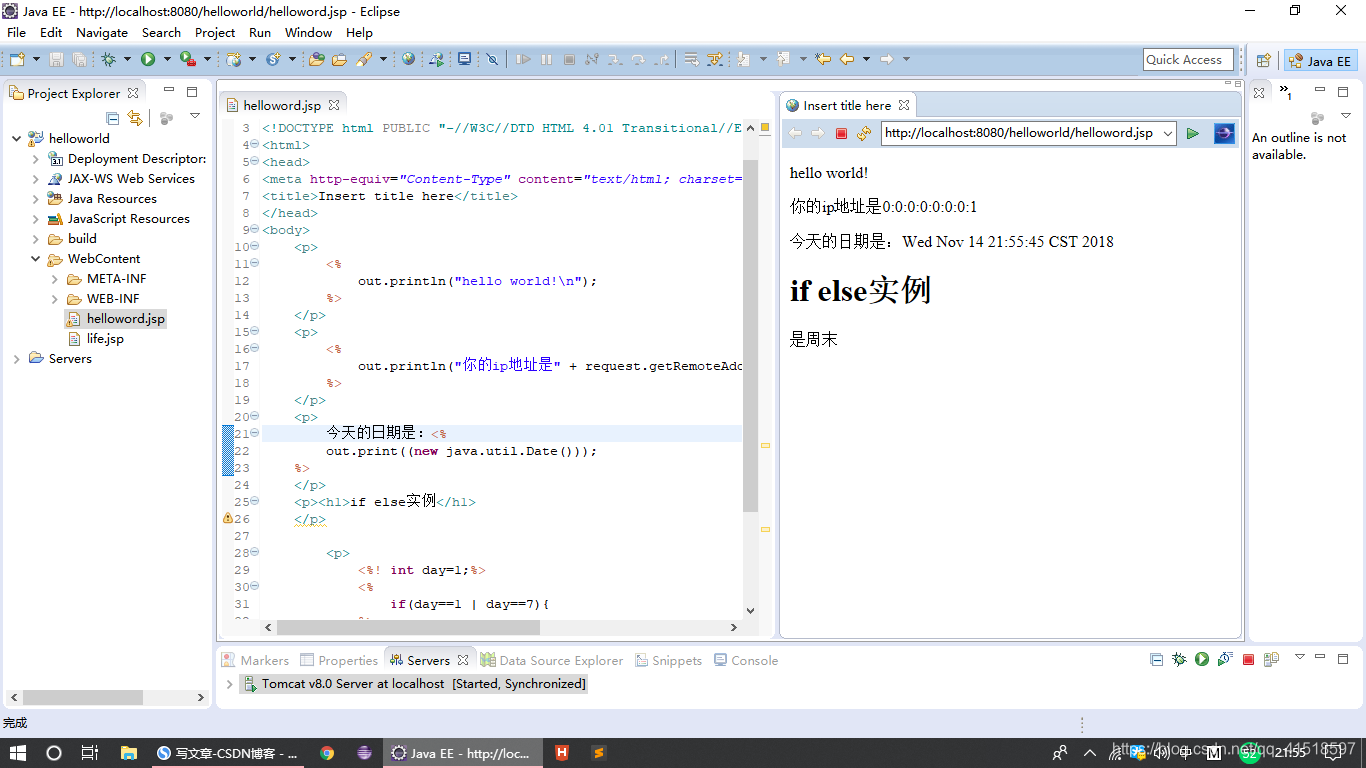
Task: Open the Project menu
Action: (215, 32)
